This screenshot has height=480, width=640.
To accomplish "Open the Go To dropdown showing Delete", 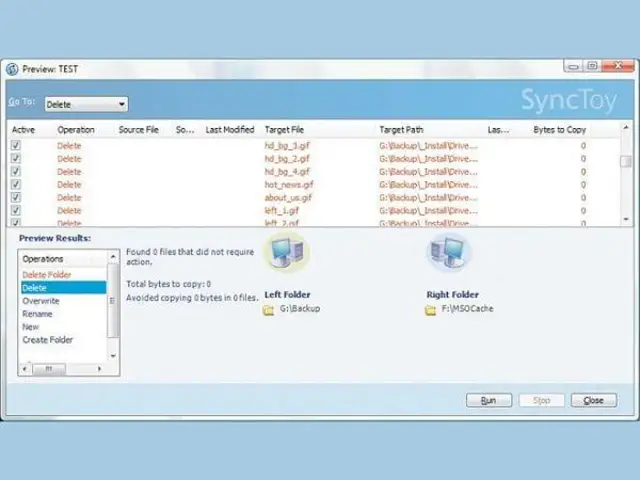I will click(86, 104).
